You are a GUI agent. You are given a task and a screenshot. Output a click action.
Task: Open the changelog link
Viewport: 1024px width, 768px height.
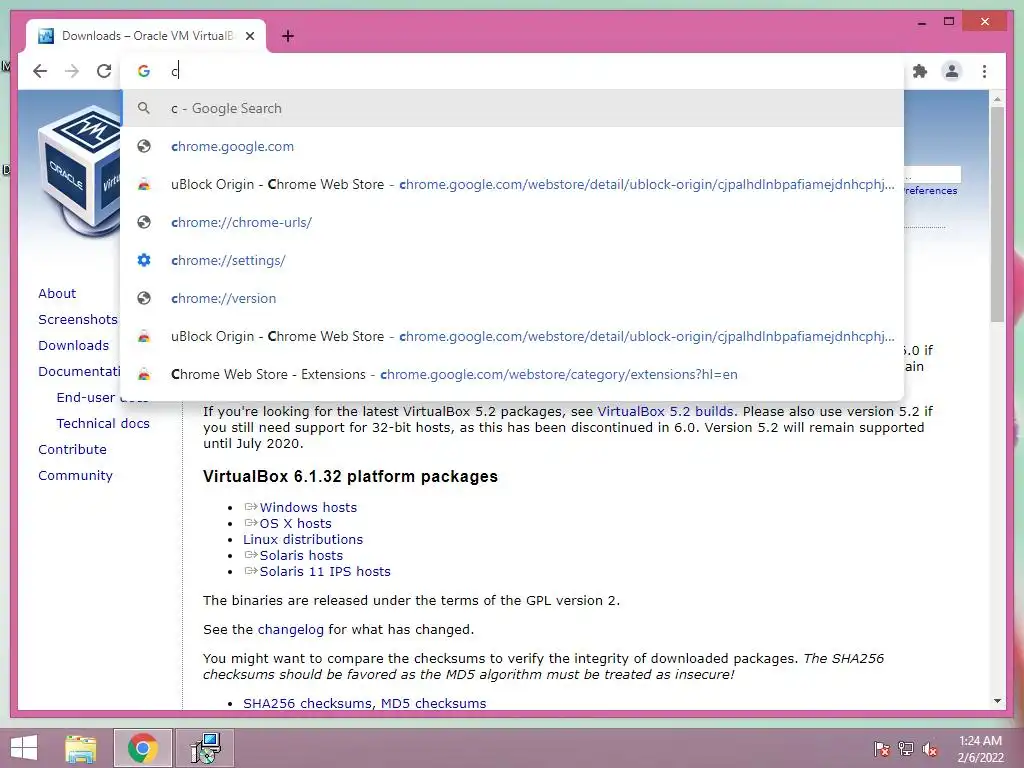(291, 630)
